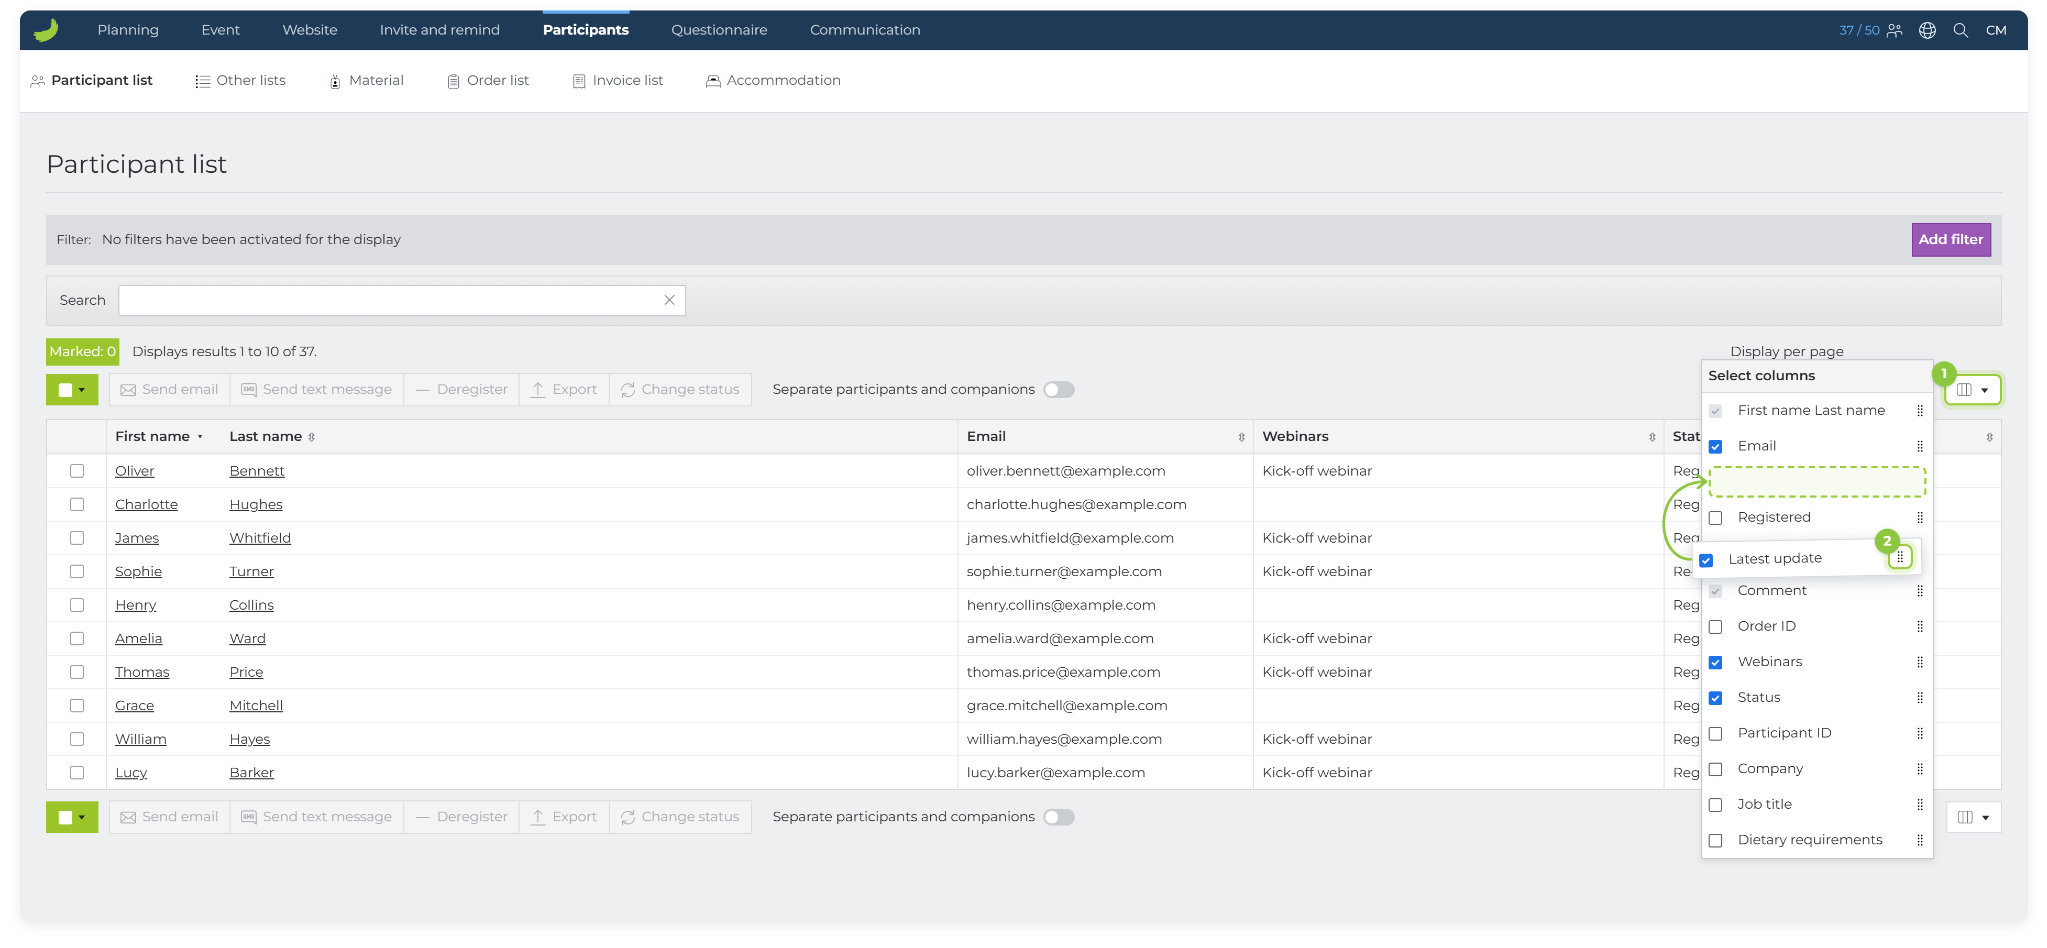The height and width of the screenshot is (948, 2047).
Task: Open the participants count icon in header
Action: pyautogui.click(x=1894, y=30)
